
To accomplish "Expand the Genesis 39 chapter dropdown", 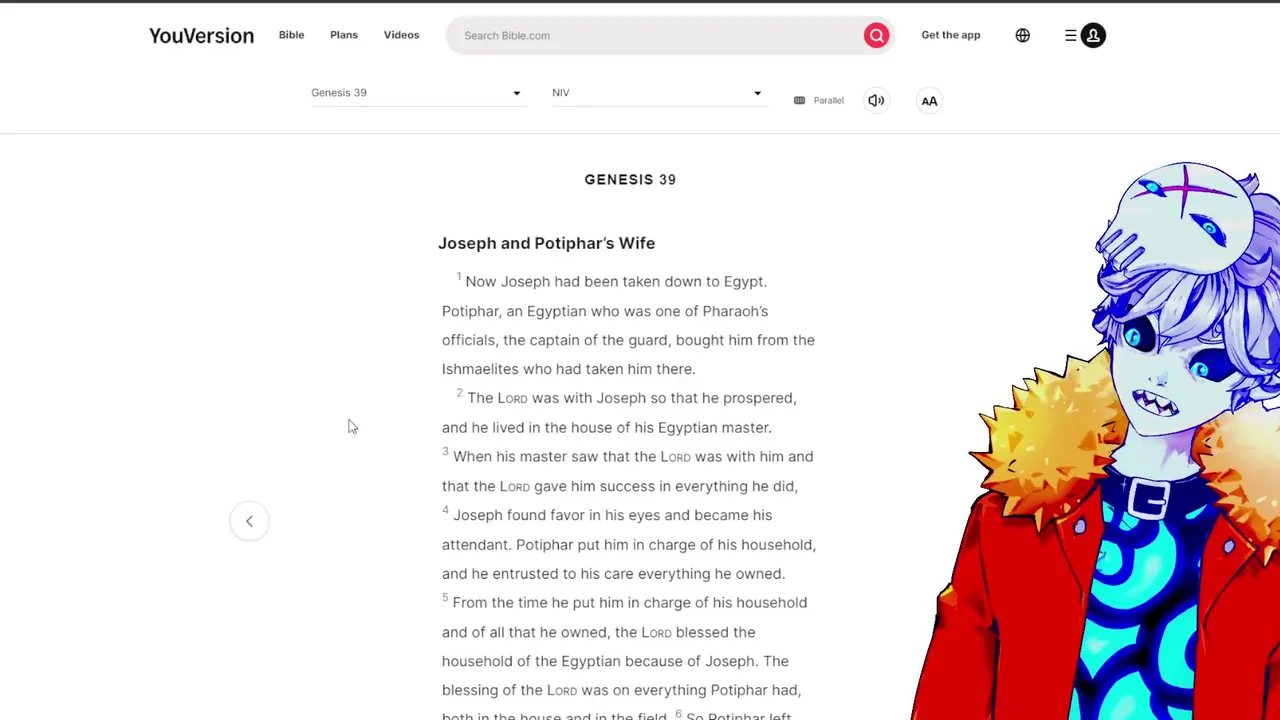I will pyautogui.click(x=417, y=93).
